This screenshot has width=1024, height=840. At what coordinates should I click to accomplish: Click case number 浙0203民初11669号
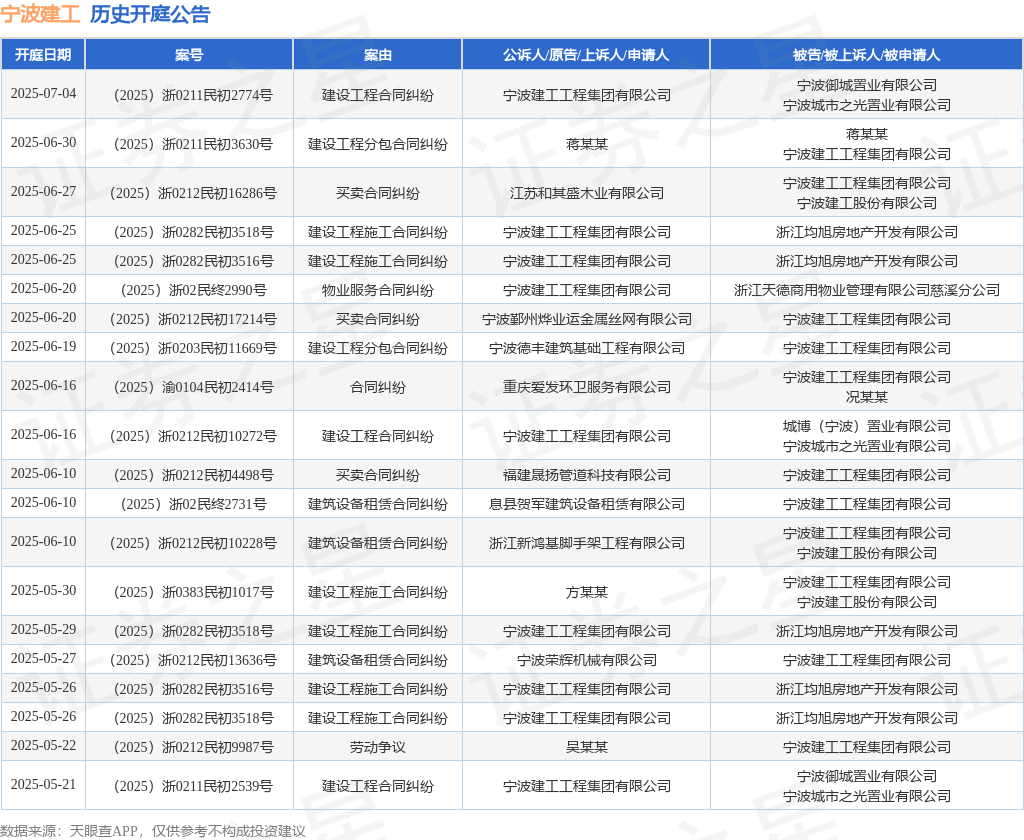pos(193,348)
